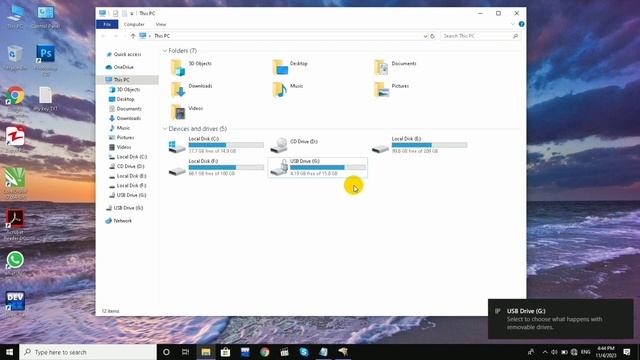Select the Pictures folder icon
Image resolution: width=640 pixels, height=360 pixels.
tap(381, 89)
